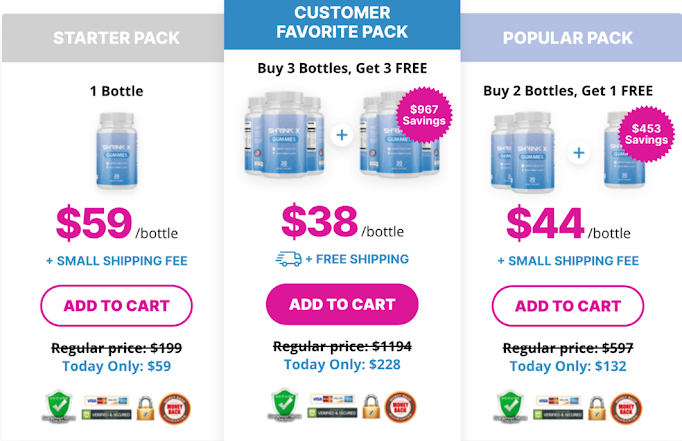Click the green secure shield in Starter Pack
Screen dimensions: 682x441
click(x=60, y=406)
